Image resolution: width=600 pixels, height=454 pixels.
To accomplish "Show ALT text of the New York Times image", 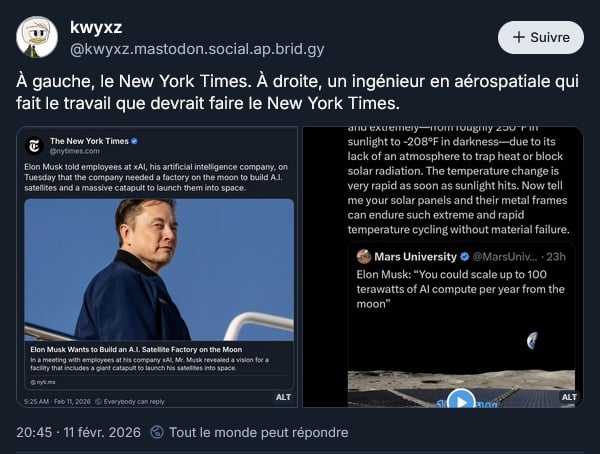I will point(283,397).
